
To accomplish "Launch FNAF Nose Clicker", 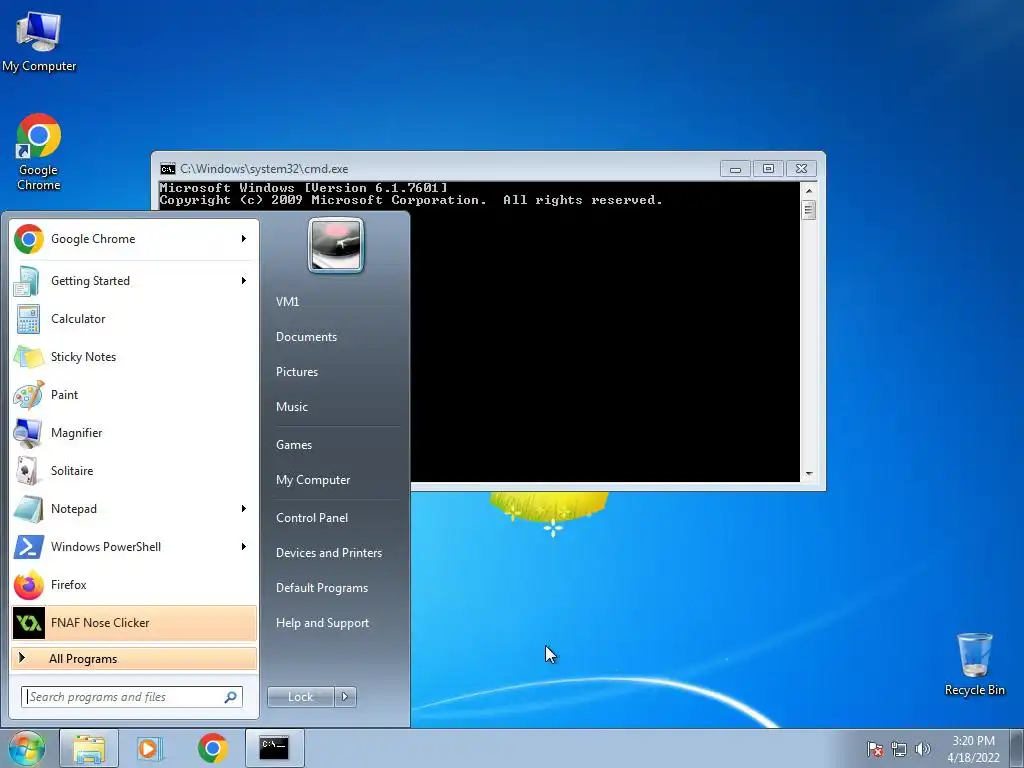I will click(134, 623).
